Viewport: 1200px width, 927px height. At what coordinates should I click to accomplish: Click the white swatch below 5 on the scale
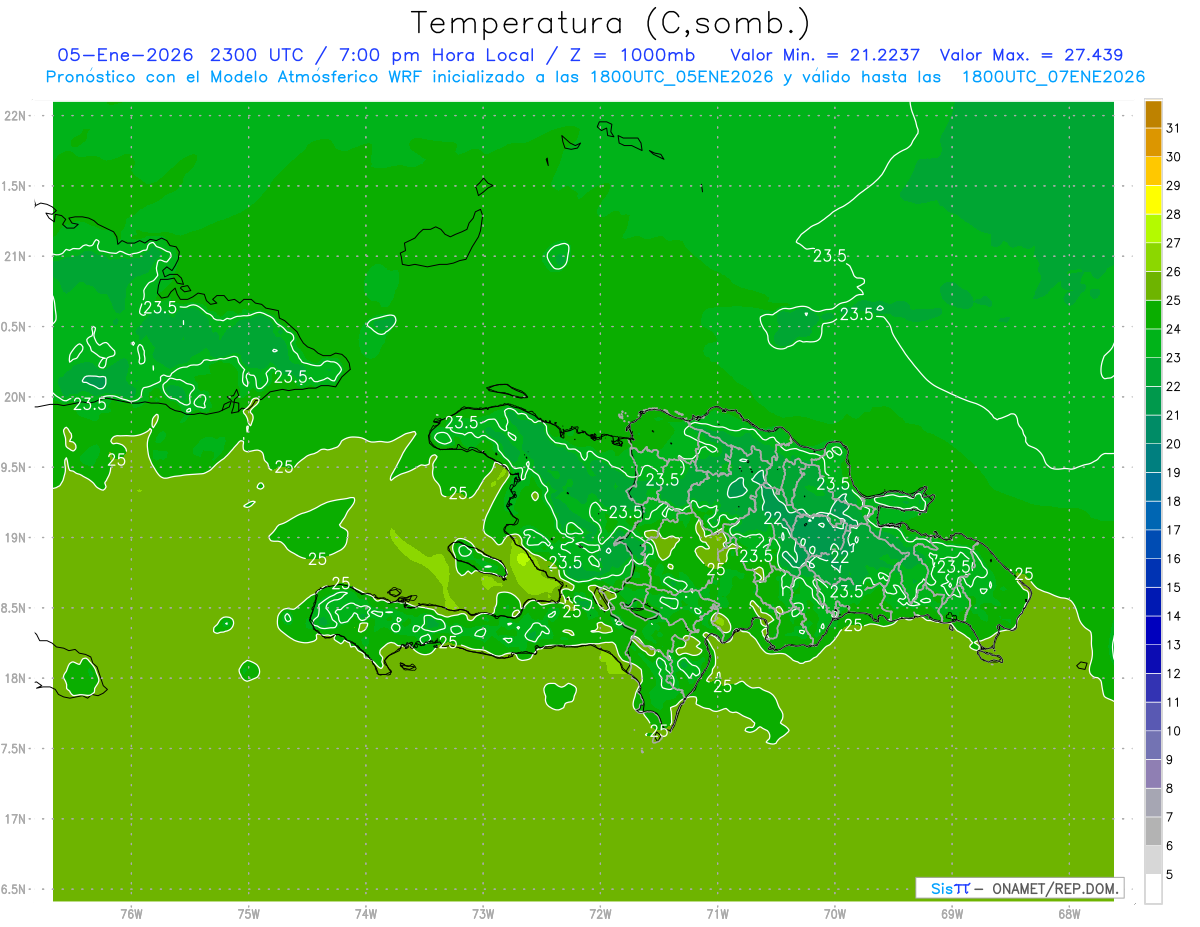(x=1153, y=889)
